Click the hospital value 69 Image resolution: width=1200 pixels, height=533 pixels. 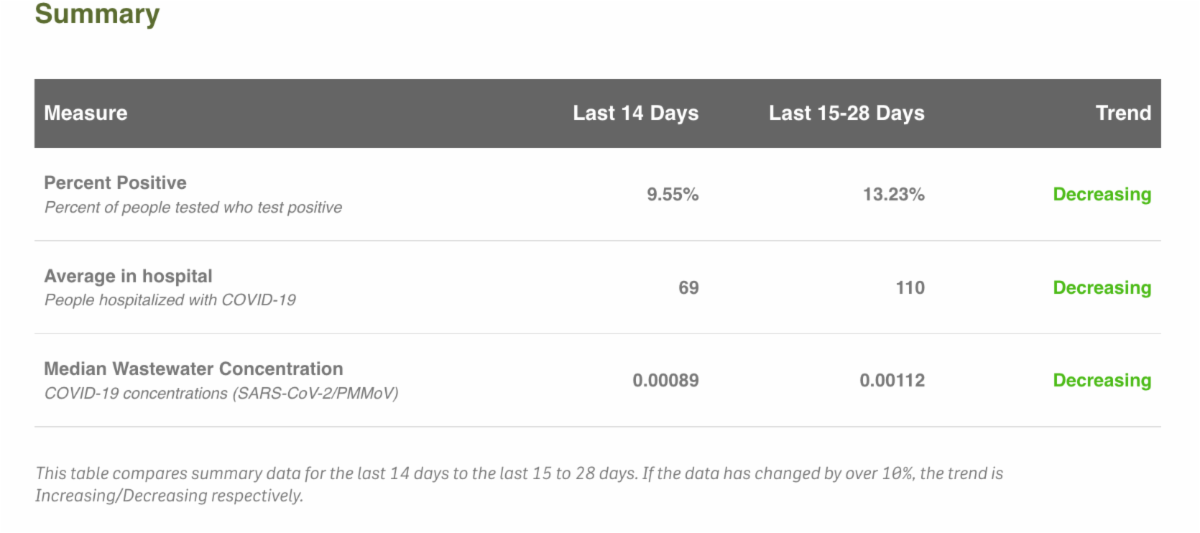[688, 288]
